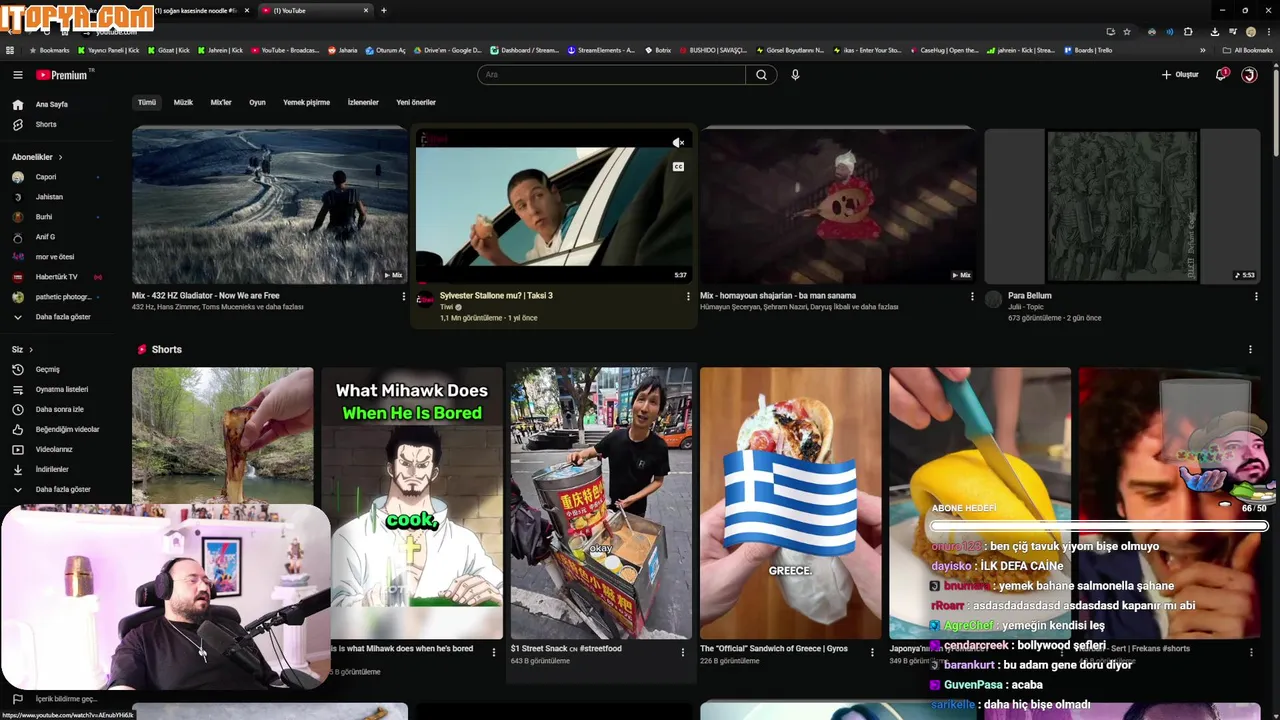Start voice search with microphone icon
This screenshot has width=1280, height=720.
[x=795, y=75]
